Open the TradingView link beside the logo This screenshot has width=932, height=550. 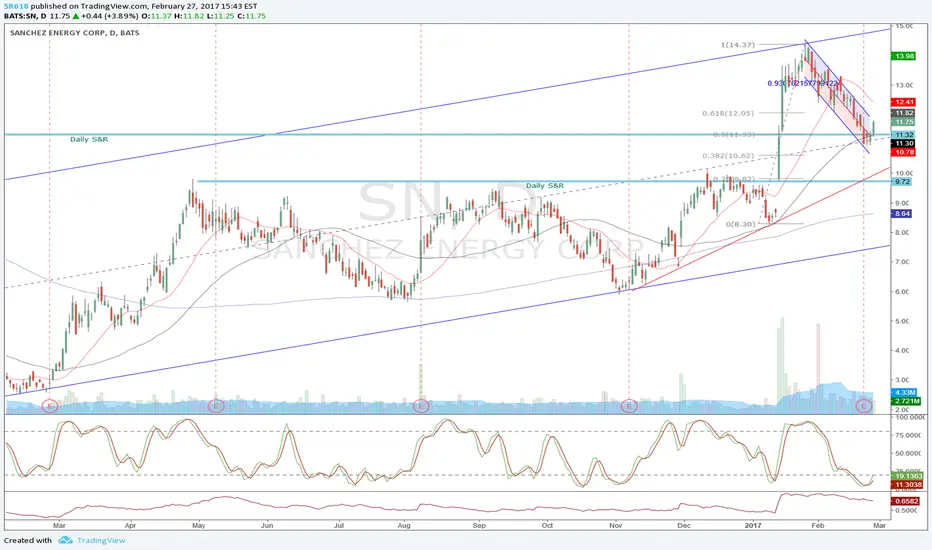(x=101, y=540)
